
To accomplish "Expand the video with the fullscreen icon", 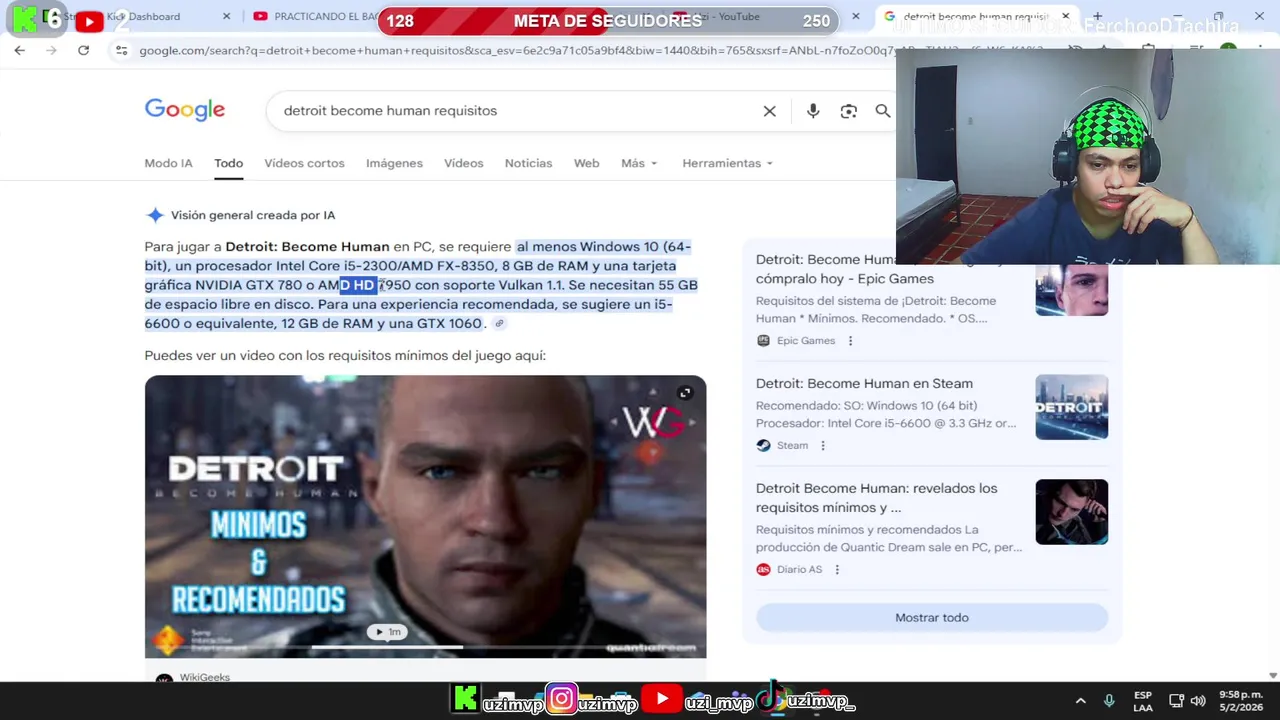I will tap(685, 393).
